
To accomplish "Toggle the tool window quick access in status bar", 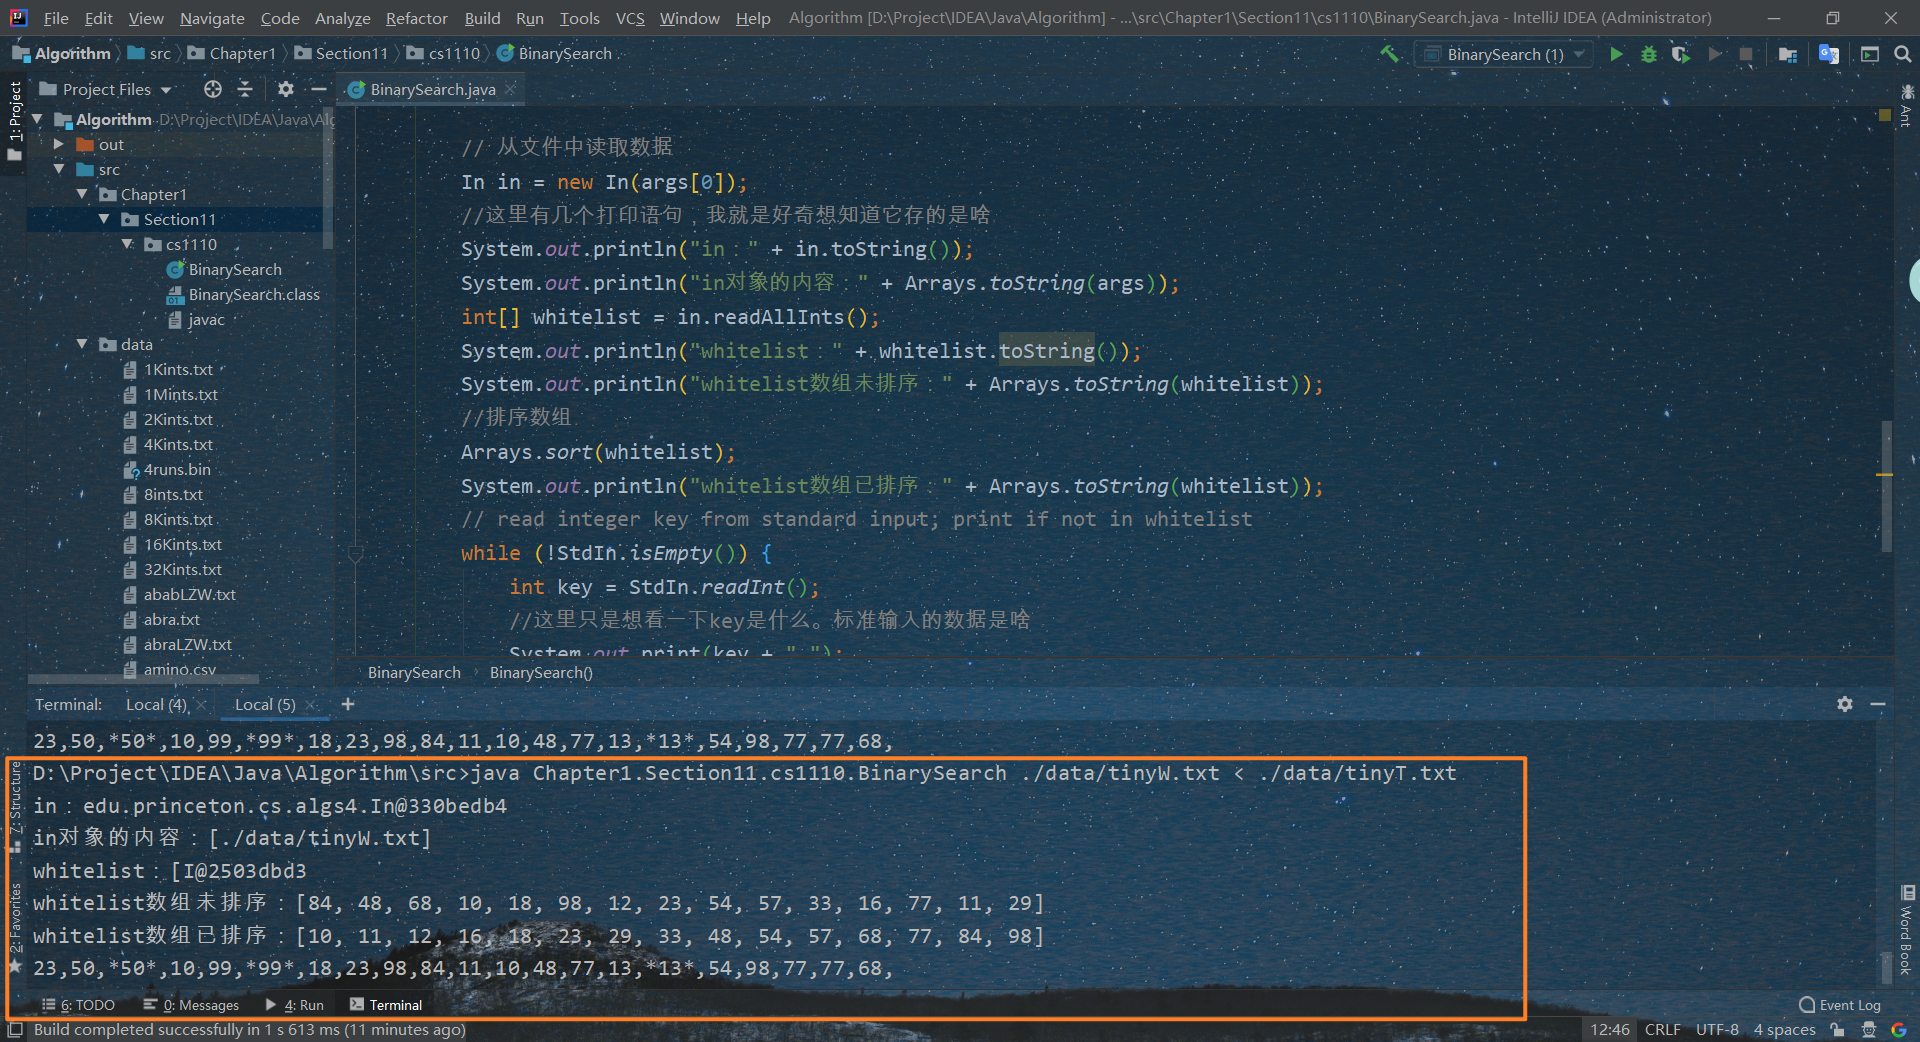I will [15, 1029].
